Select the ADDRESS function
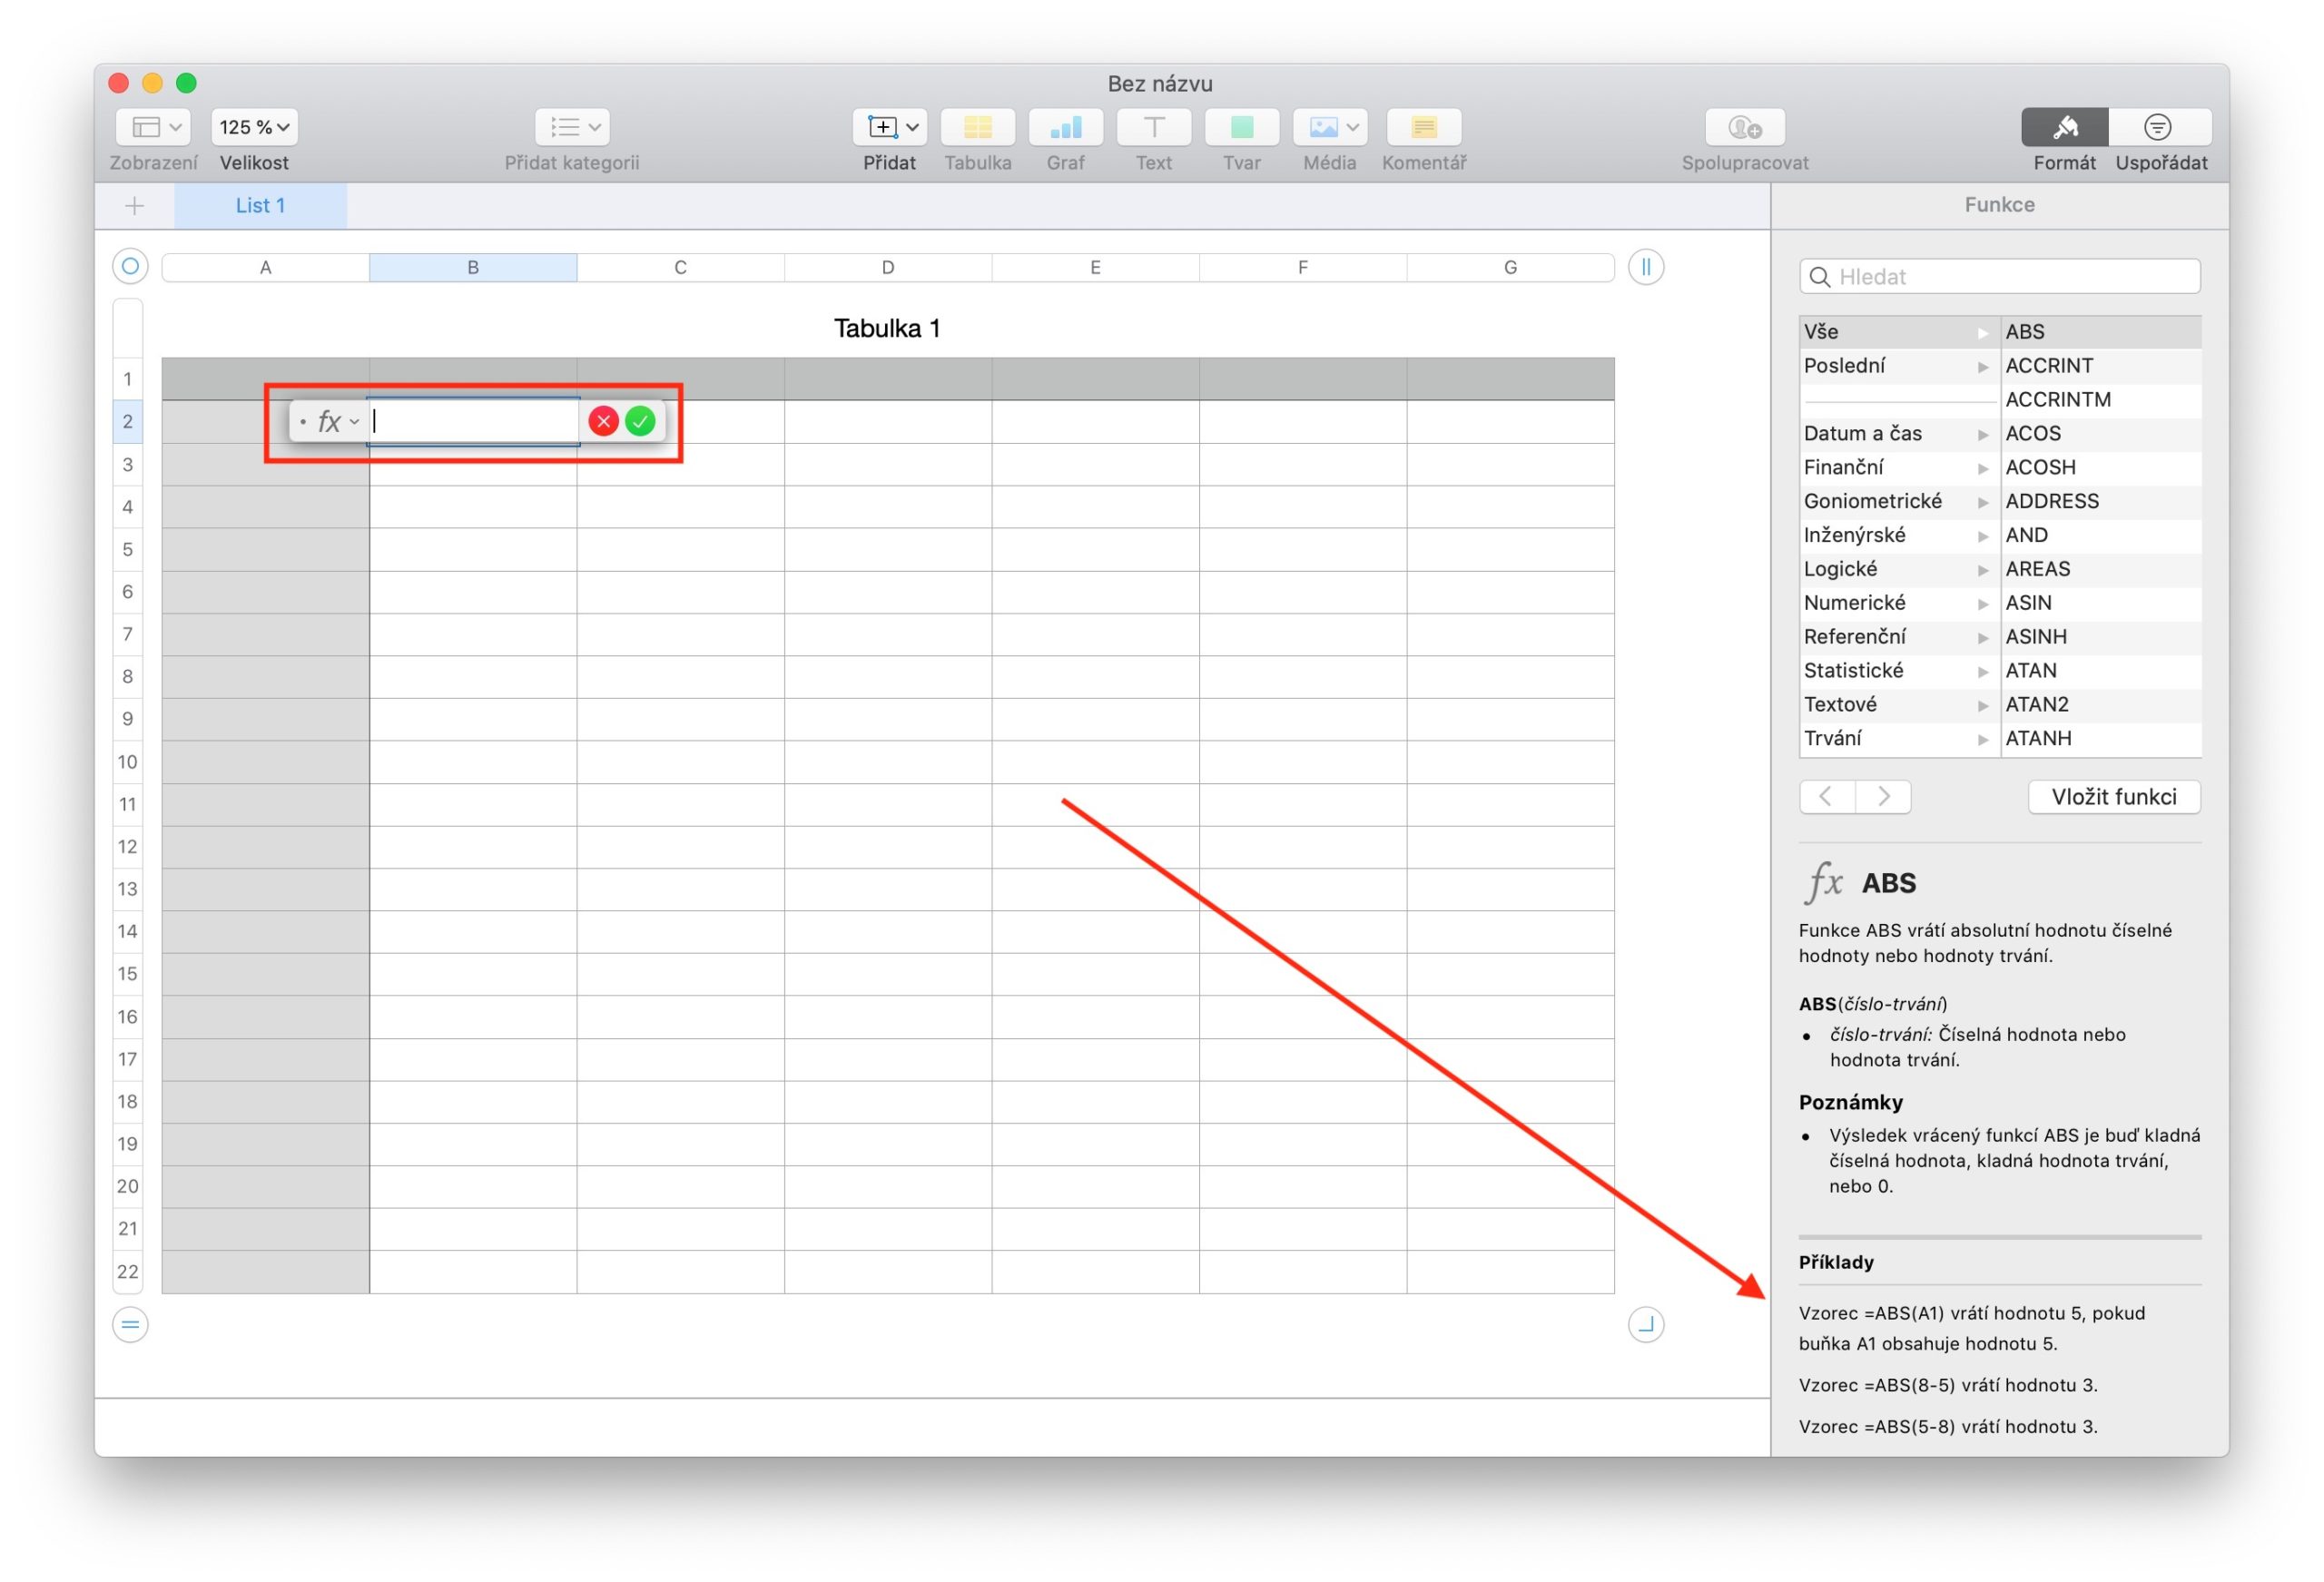 point(2101,502)
